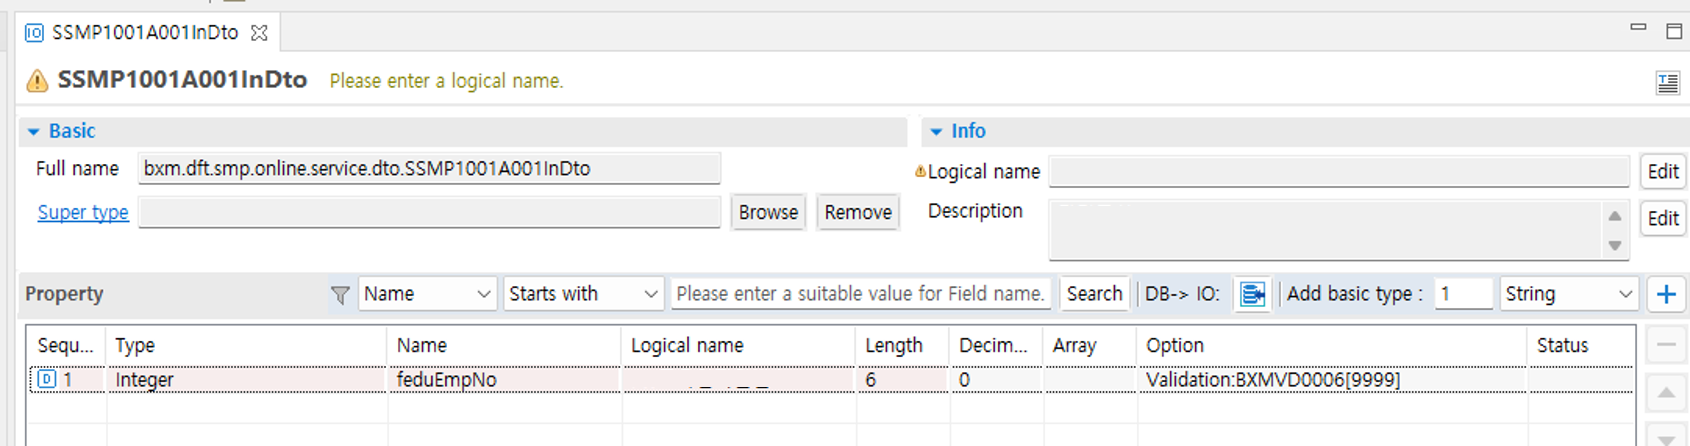Click the Length cell showing 6
This screenshot has height=446, width=1690.
tap(902, 380)
